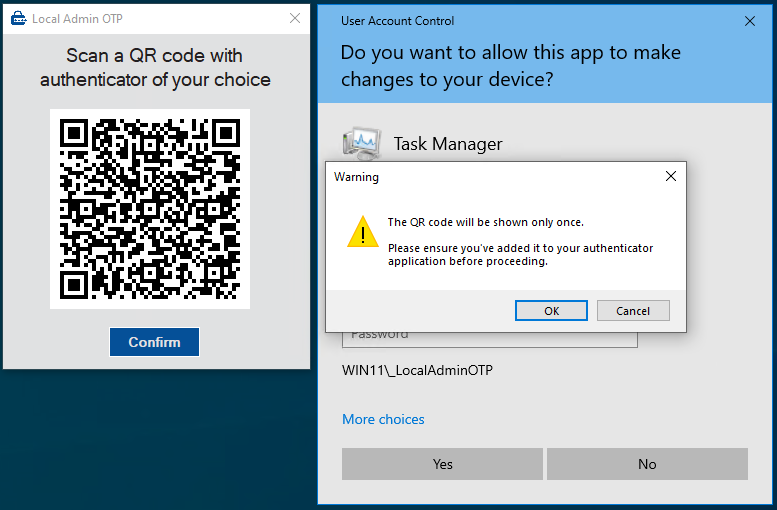This screenshot has height=510, width=777.
Task: Click OK in the Warning dialog
Action: [551, 311]
